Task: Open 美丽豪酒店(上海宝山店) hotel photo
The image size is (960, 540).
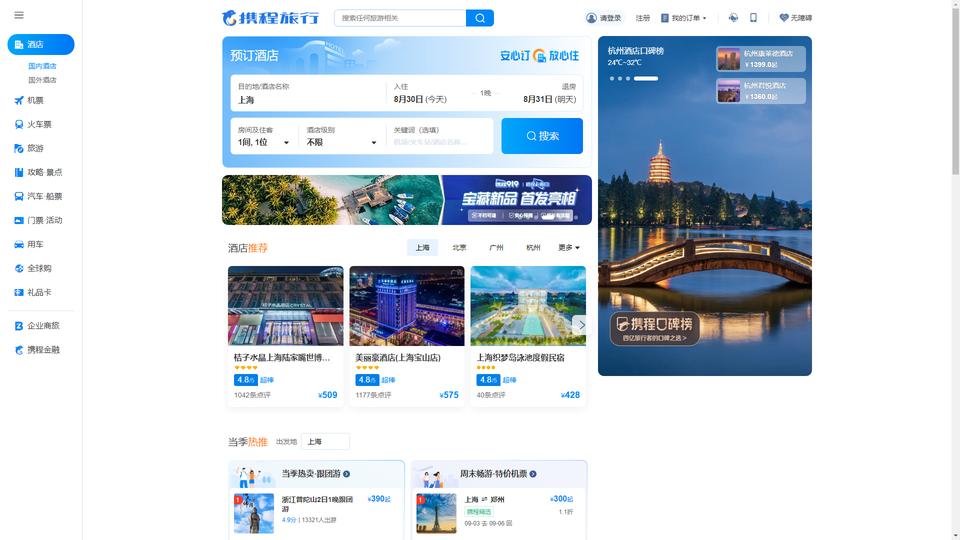Action: 407,306
